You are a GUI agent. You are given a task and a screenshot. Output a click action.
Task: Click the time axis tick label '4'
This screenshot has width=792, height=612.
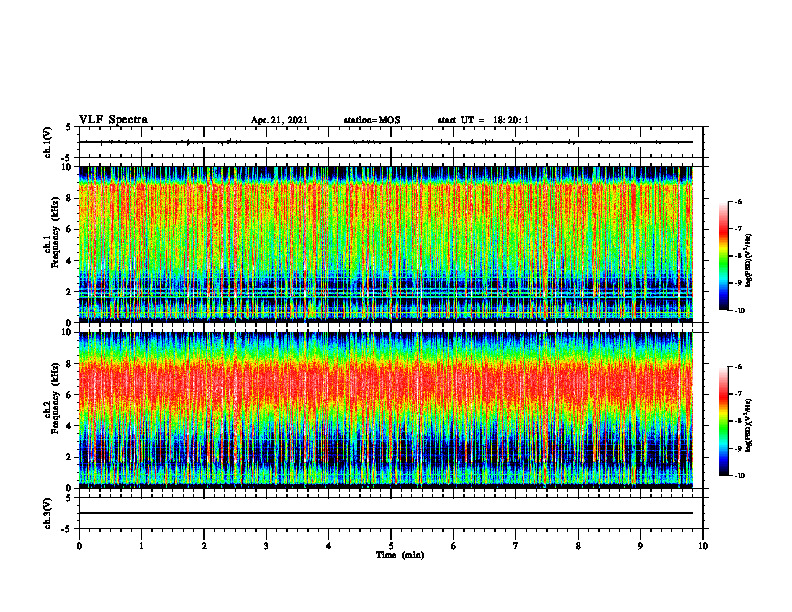[x=329, y=546]
